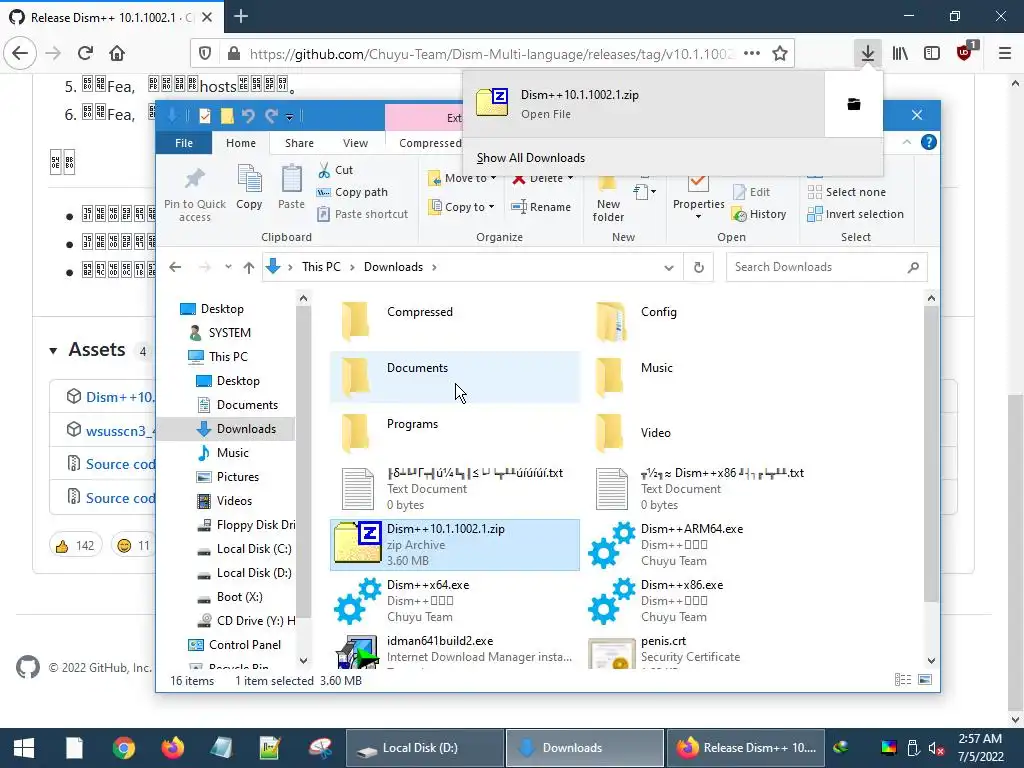
Task: Toggle Firefox sidebar icon
Action: pos(932,53)
